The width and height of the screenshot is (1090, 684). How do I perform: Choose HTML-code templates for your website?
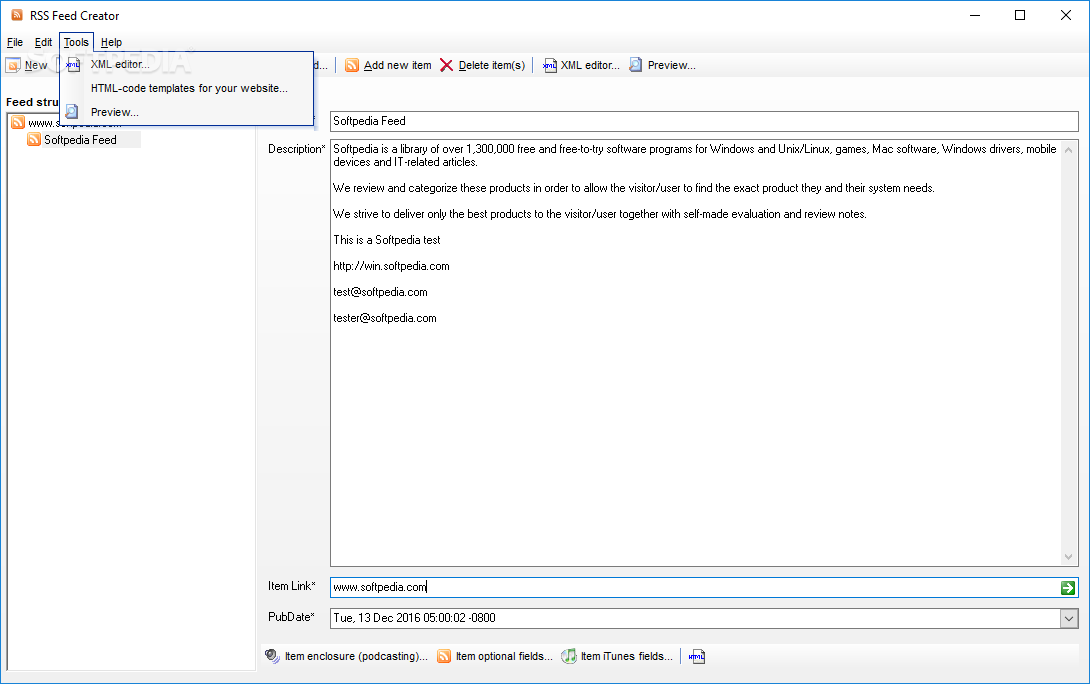(187, 88)
